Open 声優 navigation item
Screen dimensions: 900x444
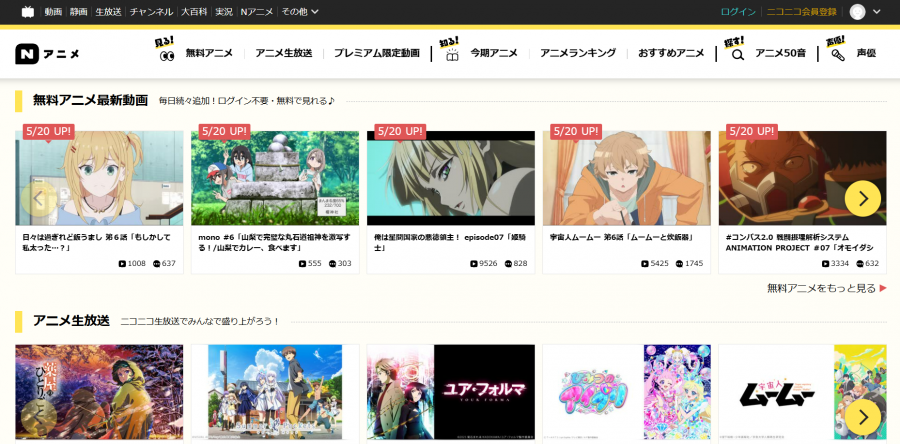click(866, 53)
